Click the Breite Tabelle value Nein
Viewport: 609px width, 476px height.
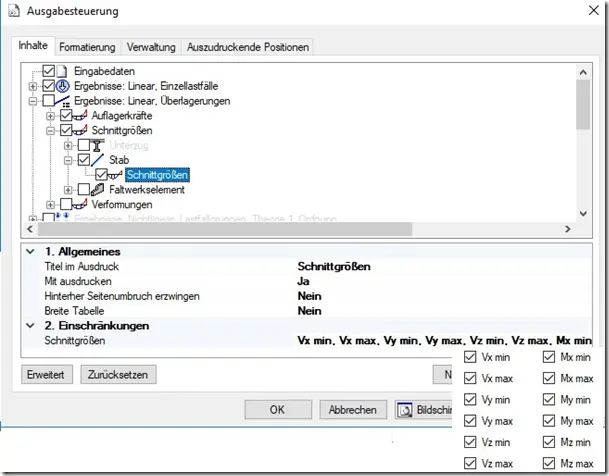pyautogui.click(x=309, y=311)
